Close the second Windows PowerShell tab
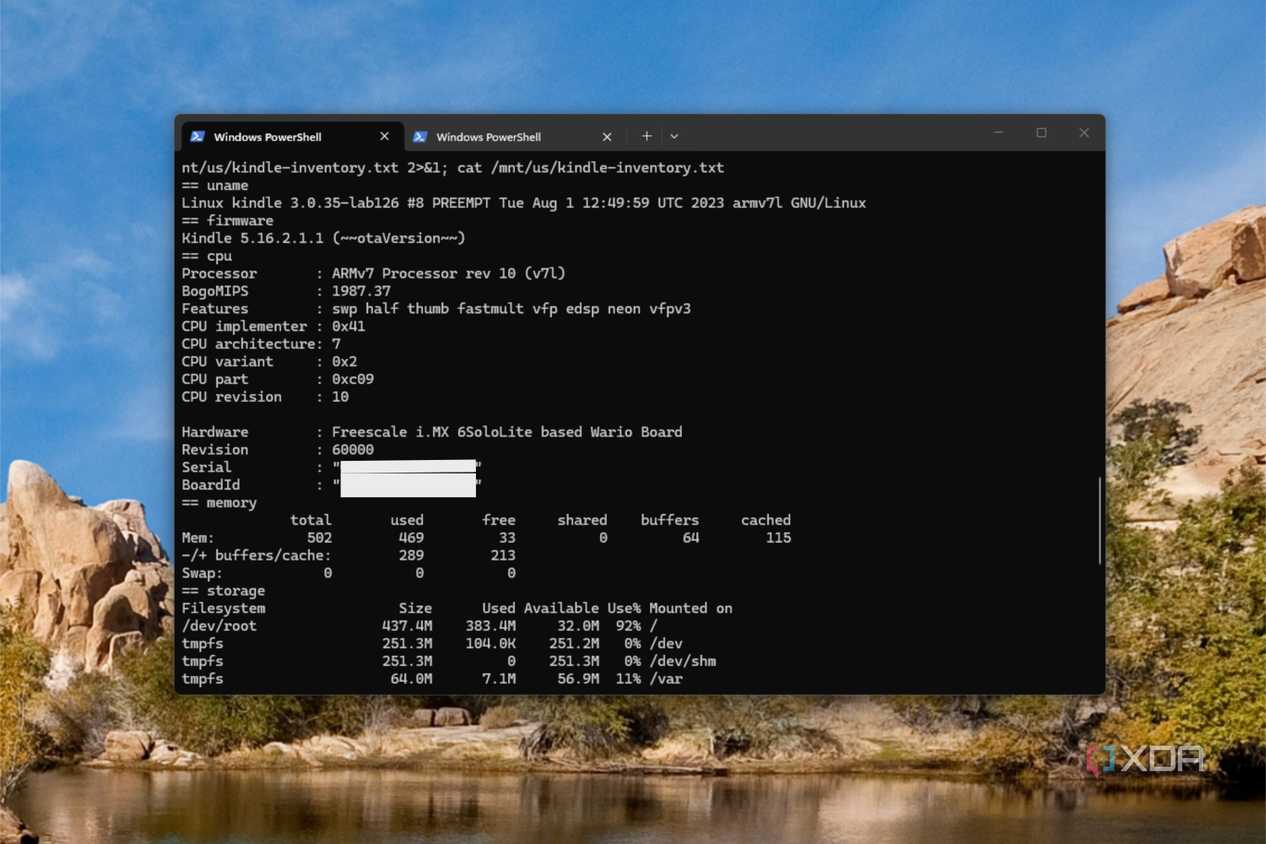The image size is (1266, 844). pos(607,137)
